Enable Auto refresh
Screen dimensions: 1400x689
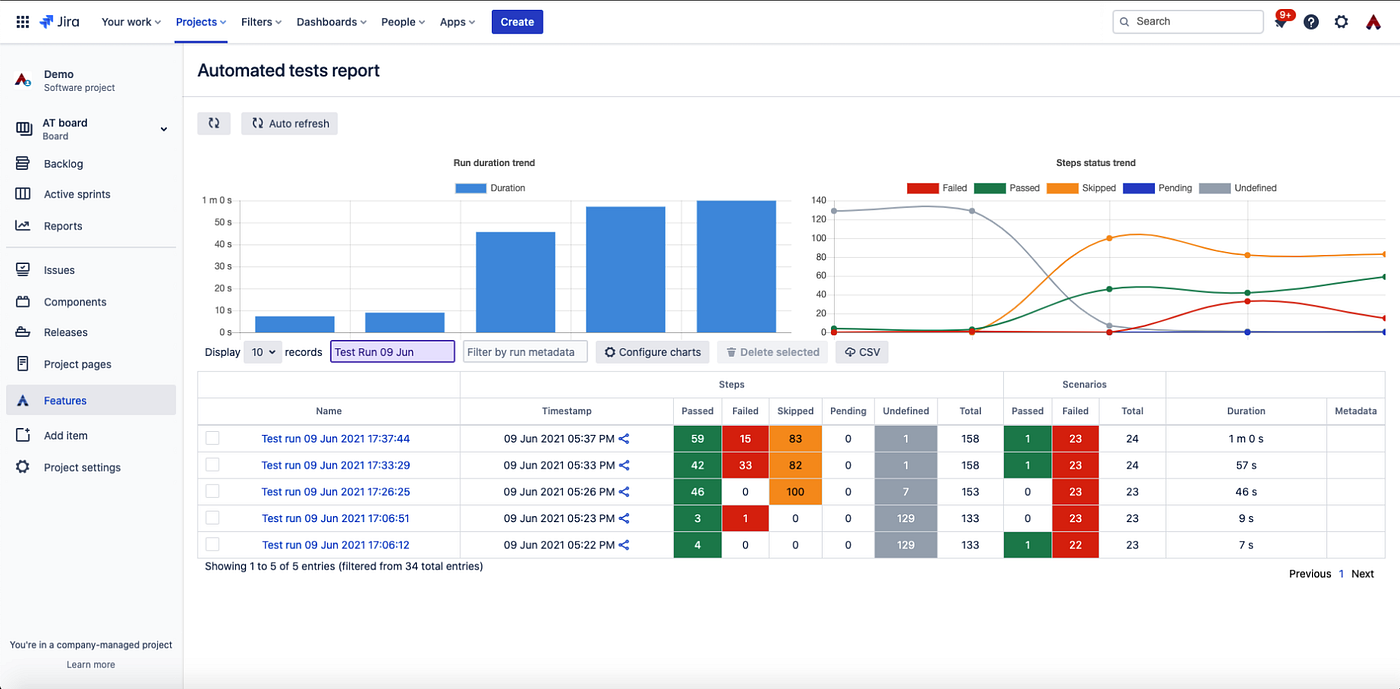(288, 123)
